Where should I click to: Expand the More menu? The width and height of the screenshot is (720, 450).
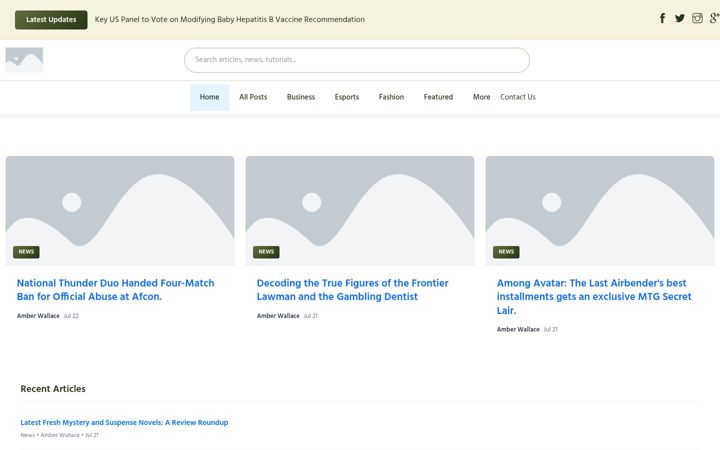481,97
